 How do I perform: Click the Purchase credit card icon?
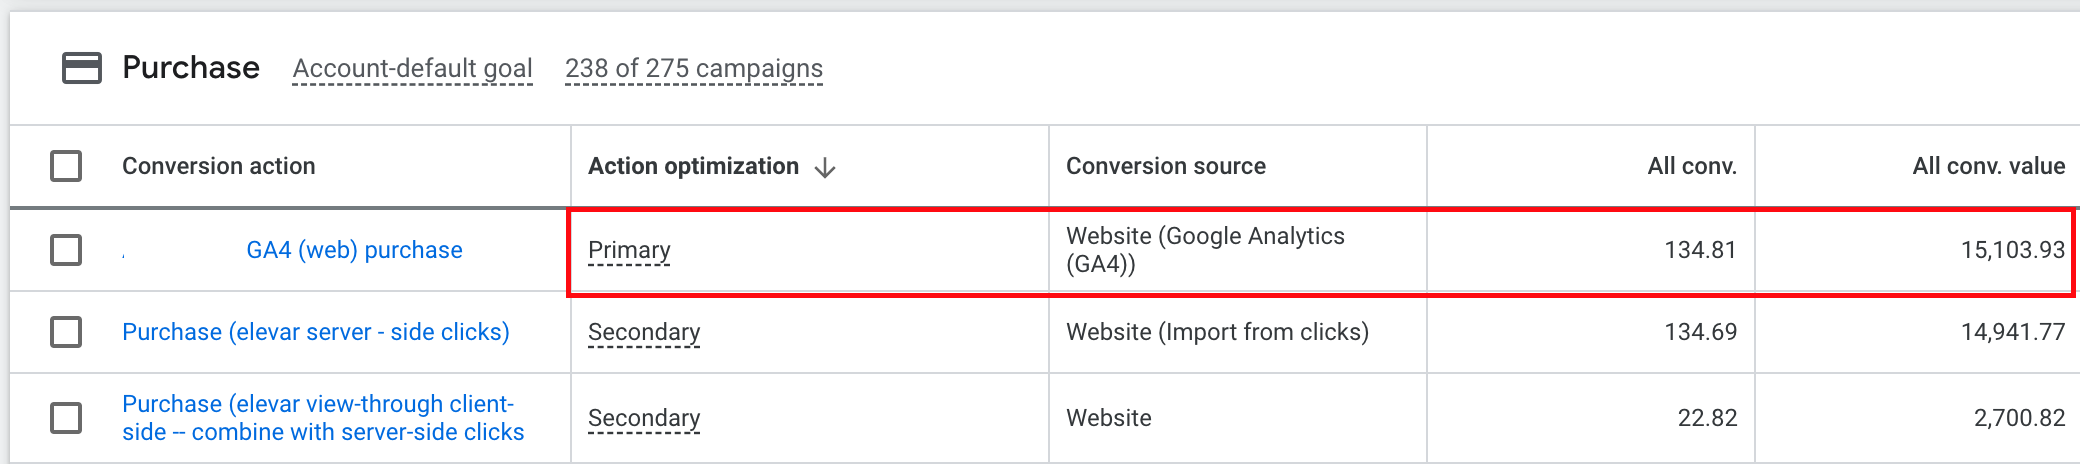pyautogui.click(x=82, y=68)
